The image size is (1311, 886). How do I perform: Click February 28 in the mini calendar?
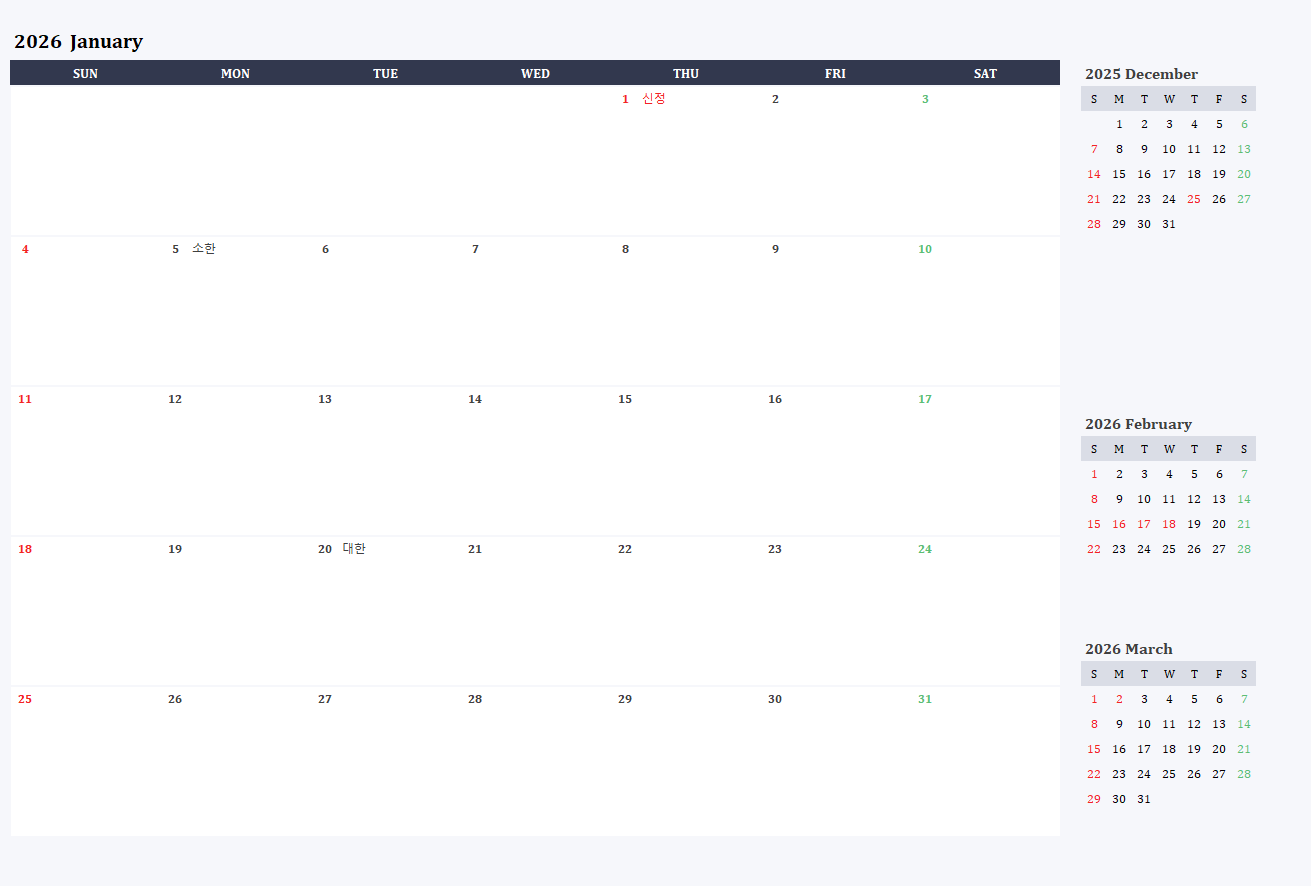pyautogui.click(x=1244, y=549)
